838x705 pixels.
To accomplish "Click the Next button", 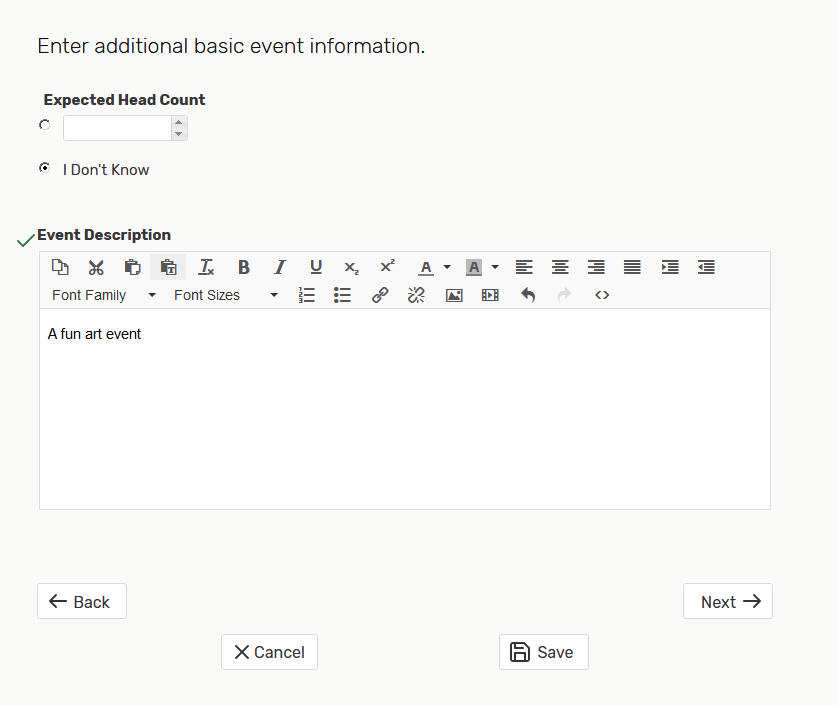I will click(x=727, y=601).
